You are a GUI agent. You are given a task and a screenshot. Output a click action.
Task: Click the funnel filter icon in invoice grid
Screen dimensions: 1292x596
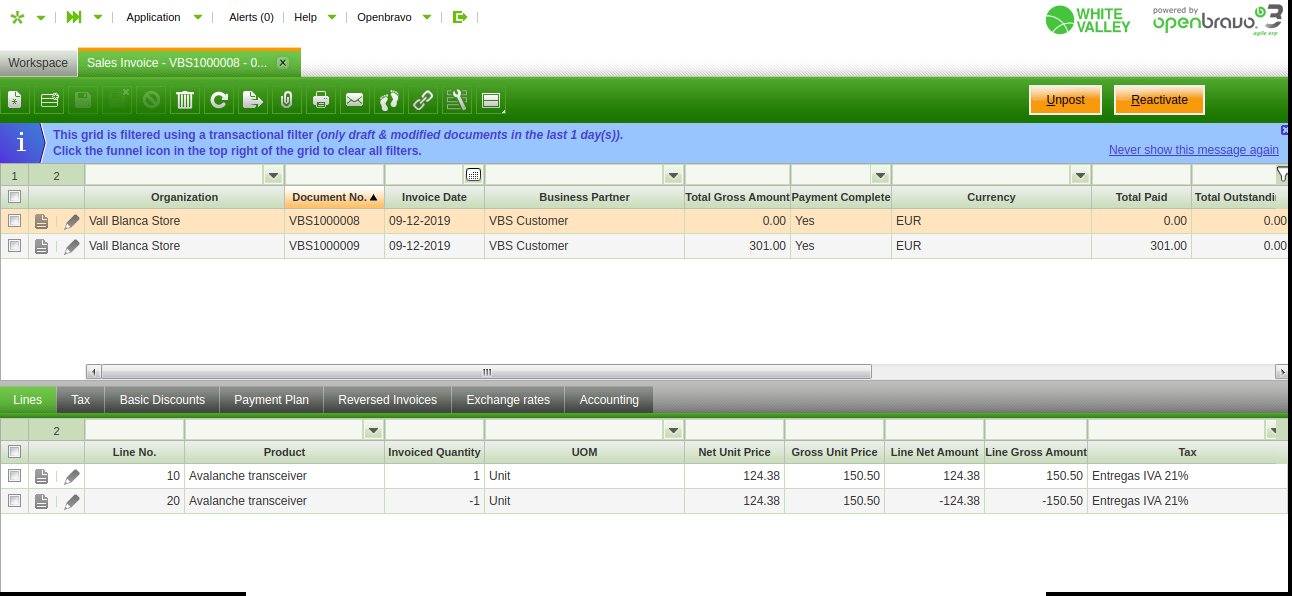tap(1282, 175)
